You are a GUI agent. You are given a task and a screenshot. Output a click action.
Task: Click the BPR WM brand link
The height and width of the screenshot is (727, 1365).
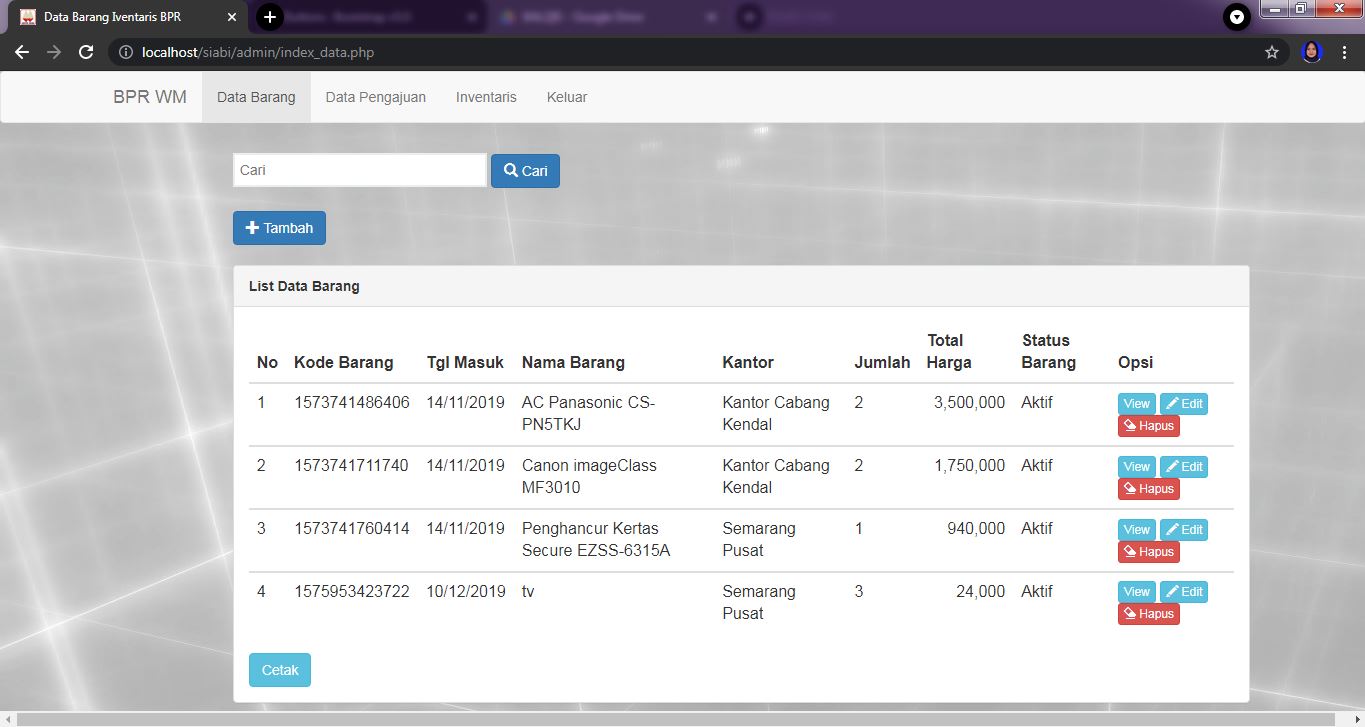point(150,97)
